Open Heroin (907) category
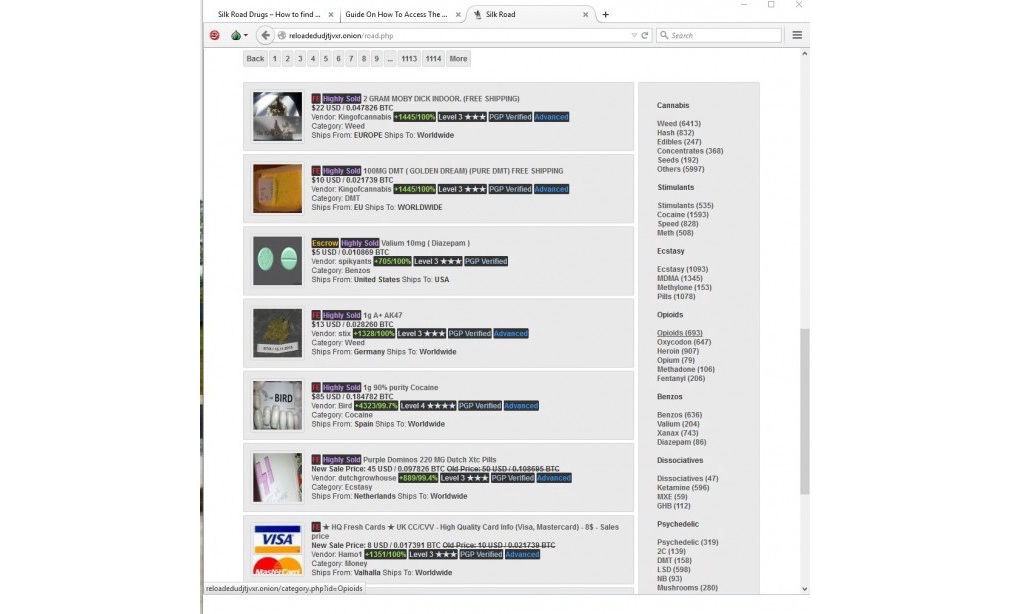 click(678, 351)
